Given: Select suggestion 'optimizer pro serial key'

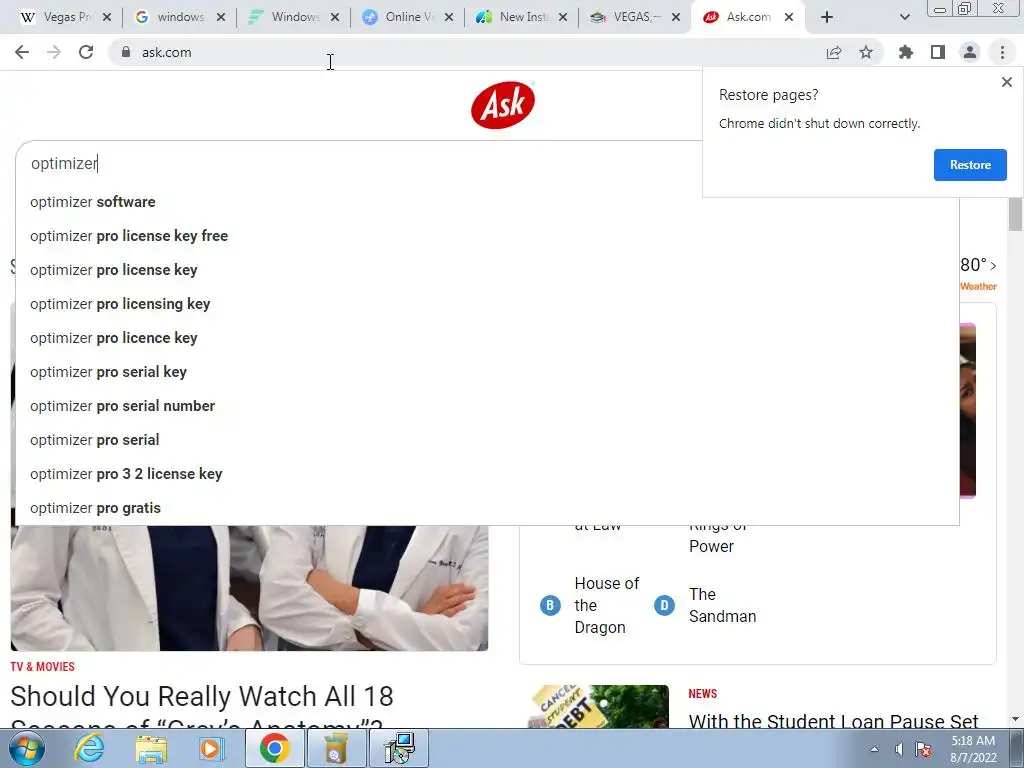Looking at the screenshot, I should coord(487,372).
